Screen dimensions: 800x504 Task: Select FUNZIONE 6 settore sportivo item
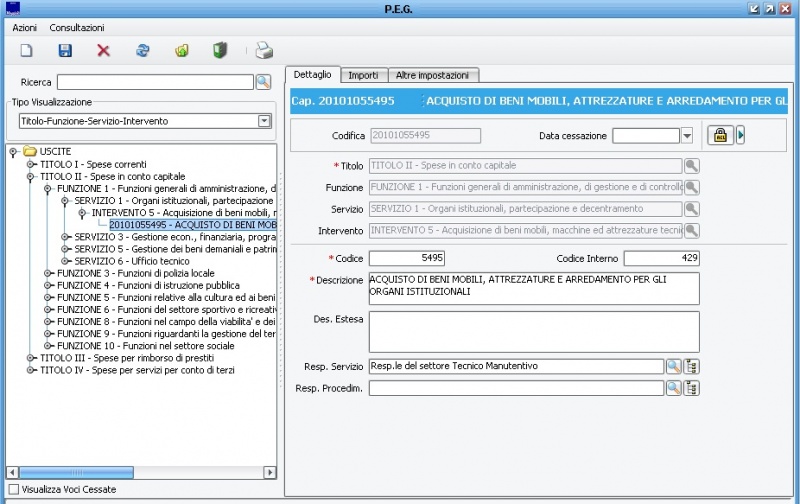tap(166, 310)
